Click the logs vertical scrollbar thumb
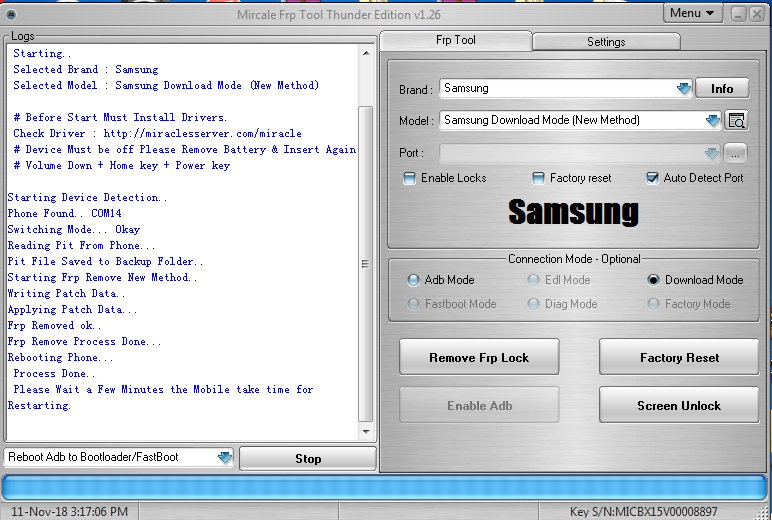The height and width of the screenshot is (520, 772). click(x=365, y=264)
